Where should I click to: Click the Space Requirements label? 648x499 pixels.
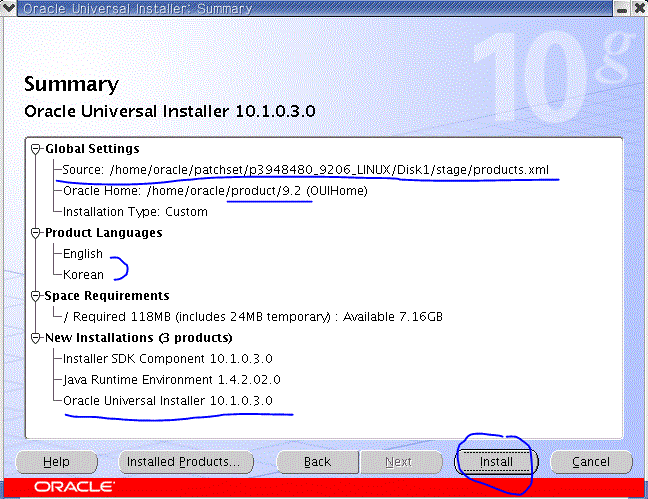tap(107, 296)
